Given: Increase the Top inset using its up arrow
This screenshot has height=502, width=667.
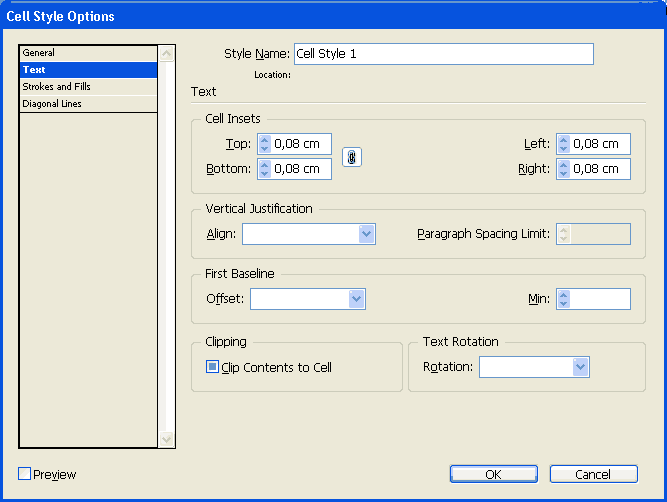Looking at the screenshot, I should (x=265, y=140).
